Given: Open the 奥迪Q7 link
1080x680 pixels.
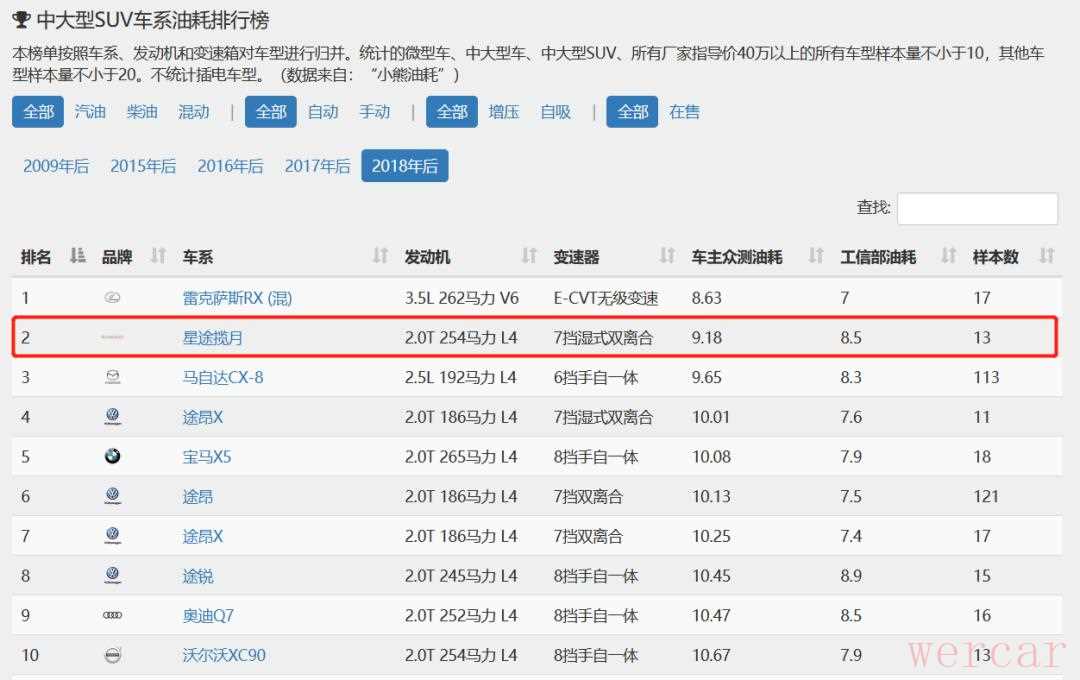Looking at the screenshot, I should [x=208, y=616].
